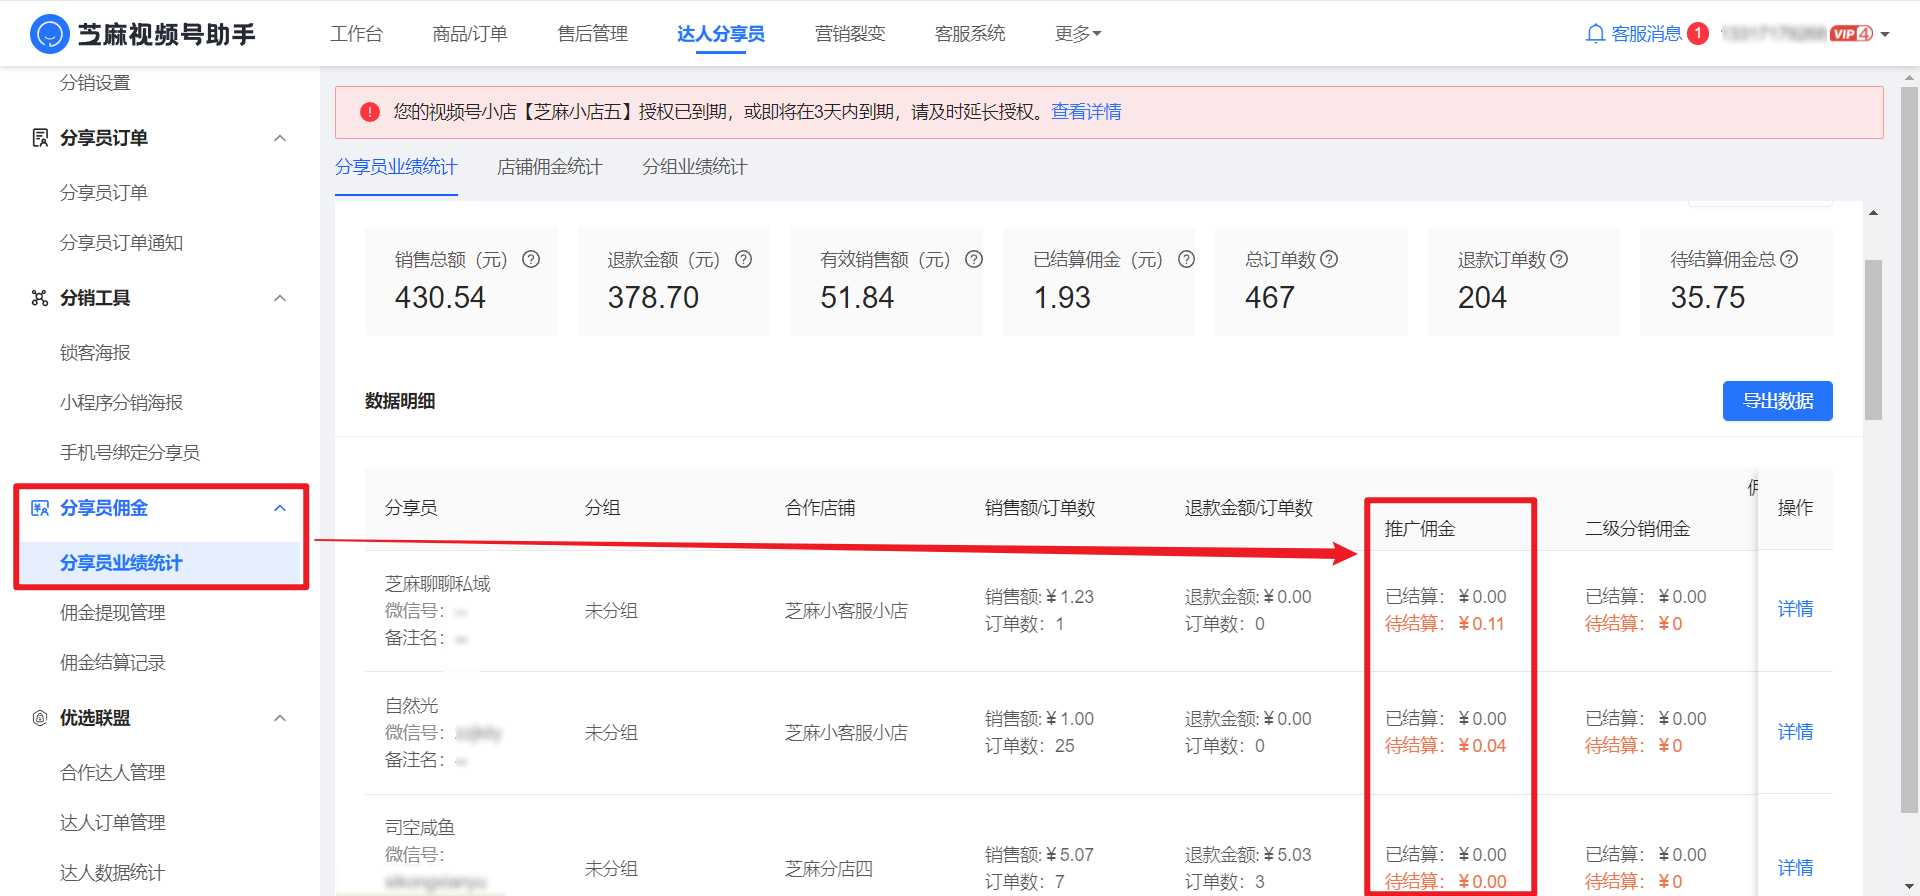Click the 合作店铺 column header

pos(820,508)
